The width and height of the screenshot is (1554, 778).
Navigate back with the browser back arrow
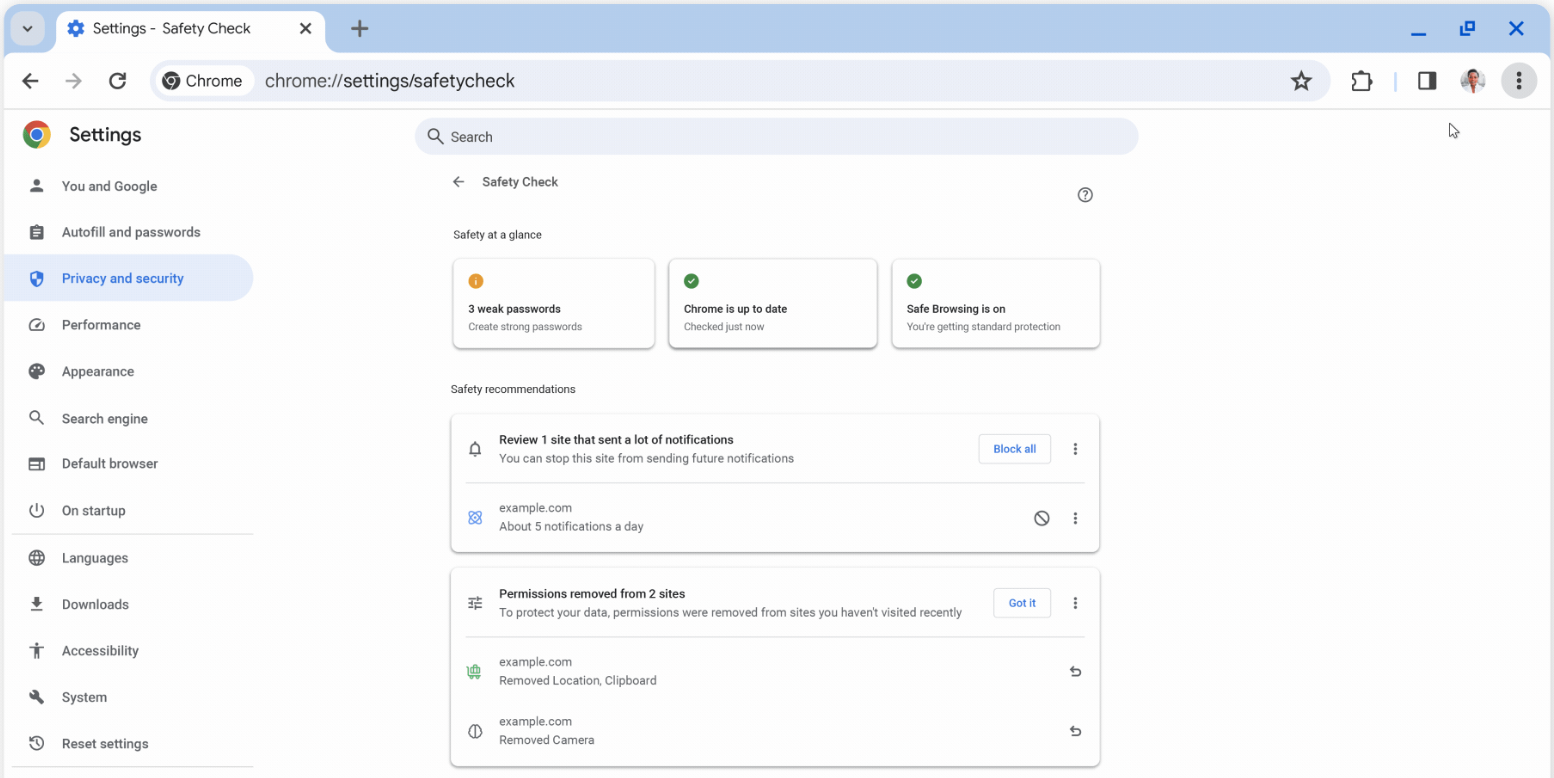[30, 81]
